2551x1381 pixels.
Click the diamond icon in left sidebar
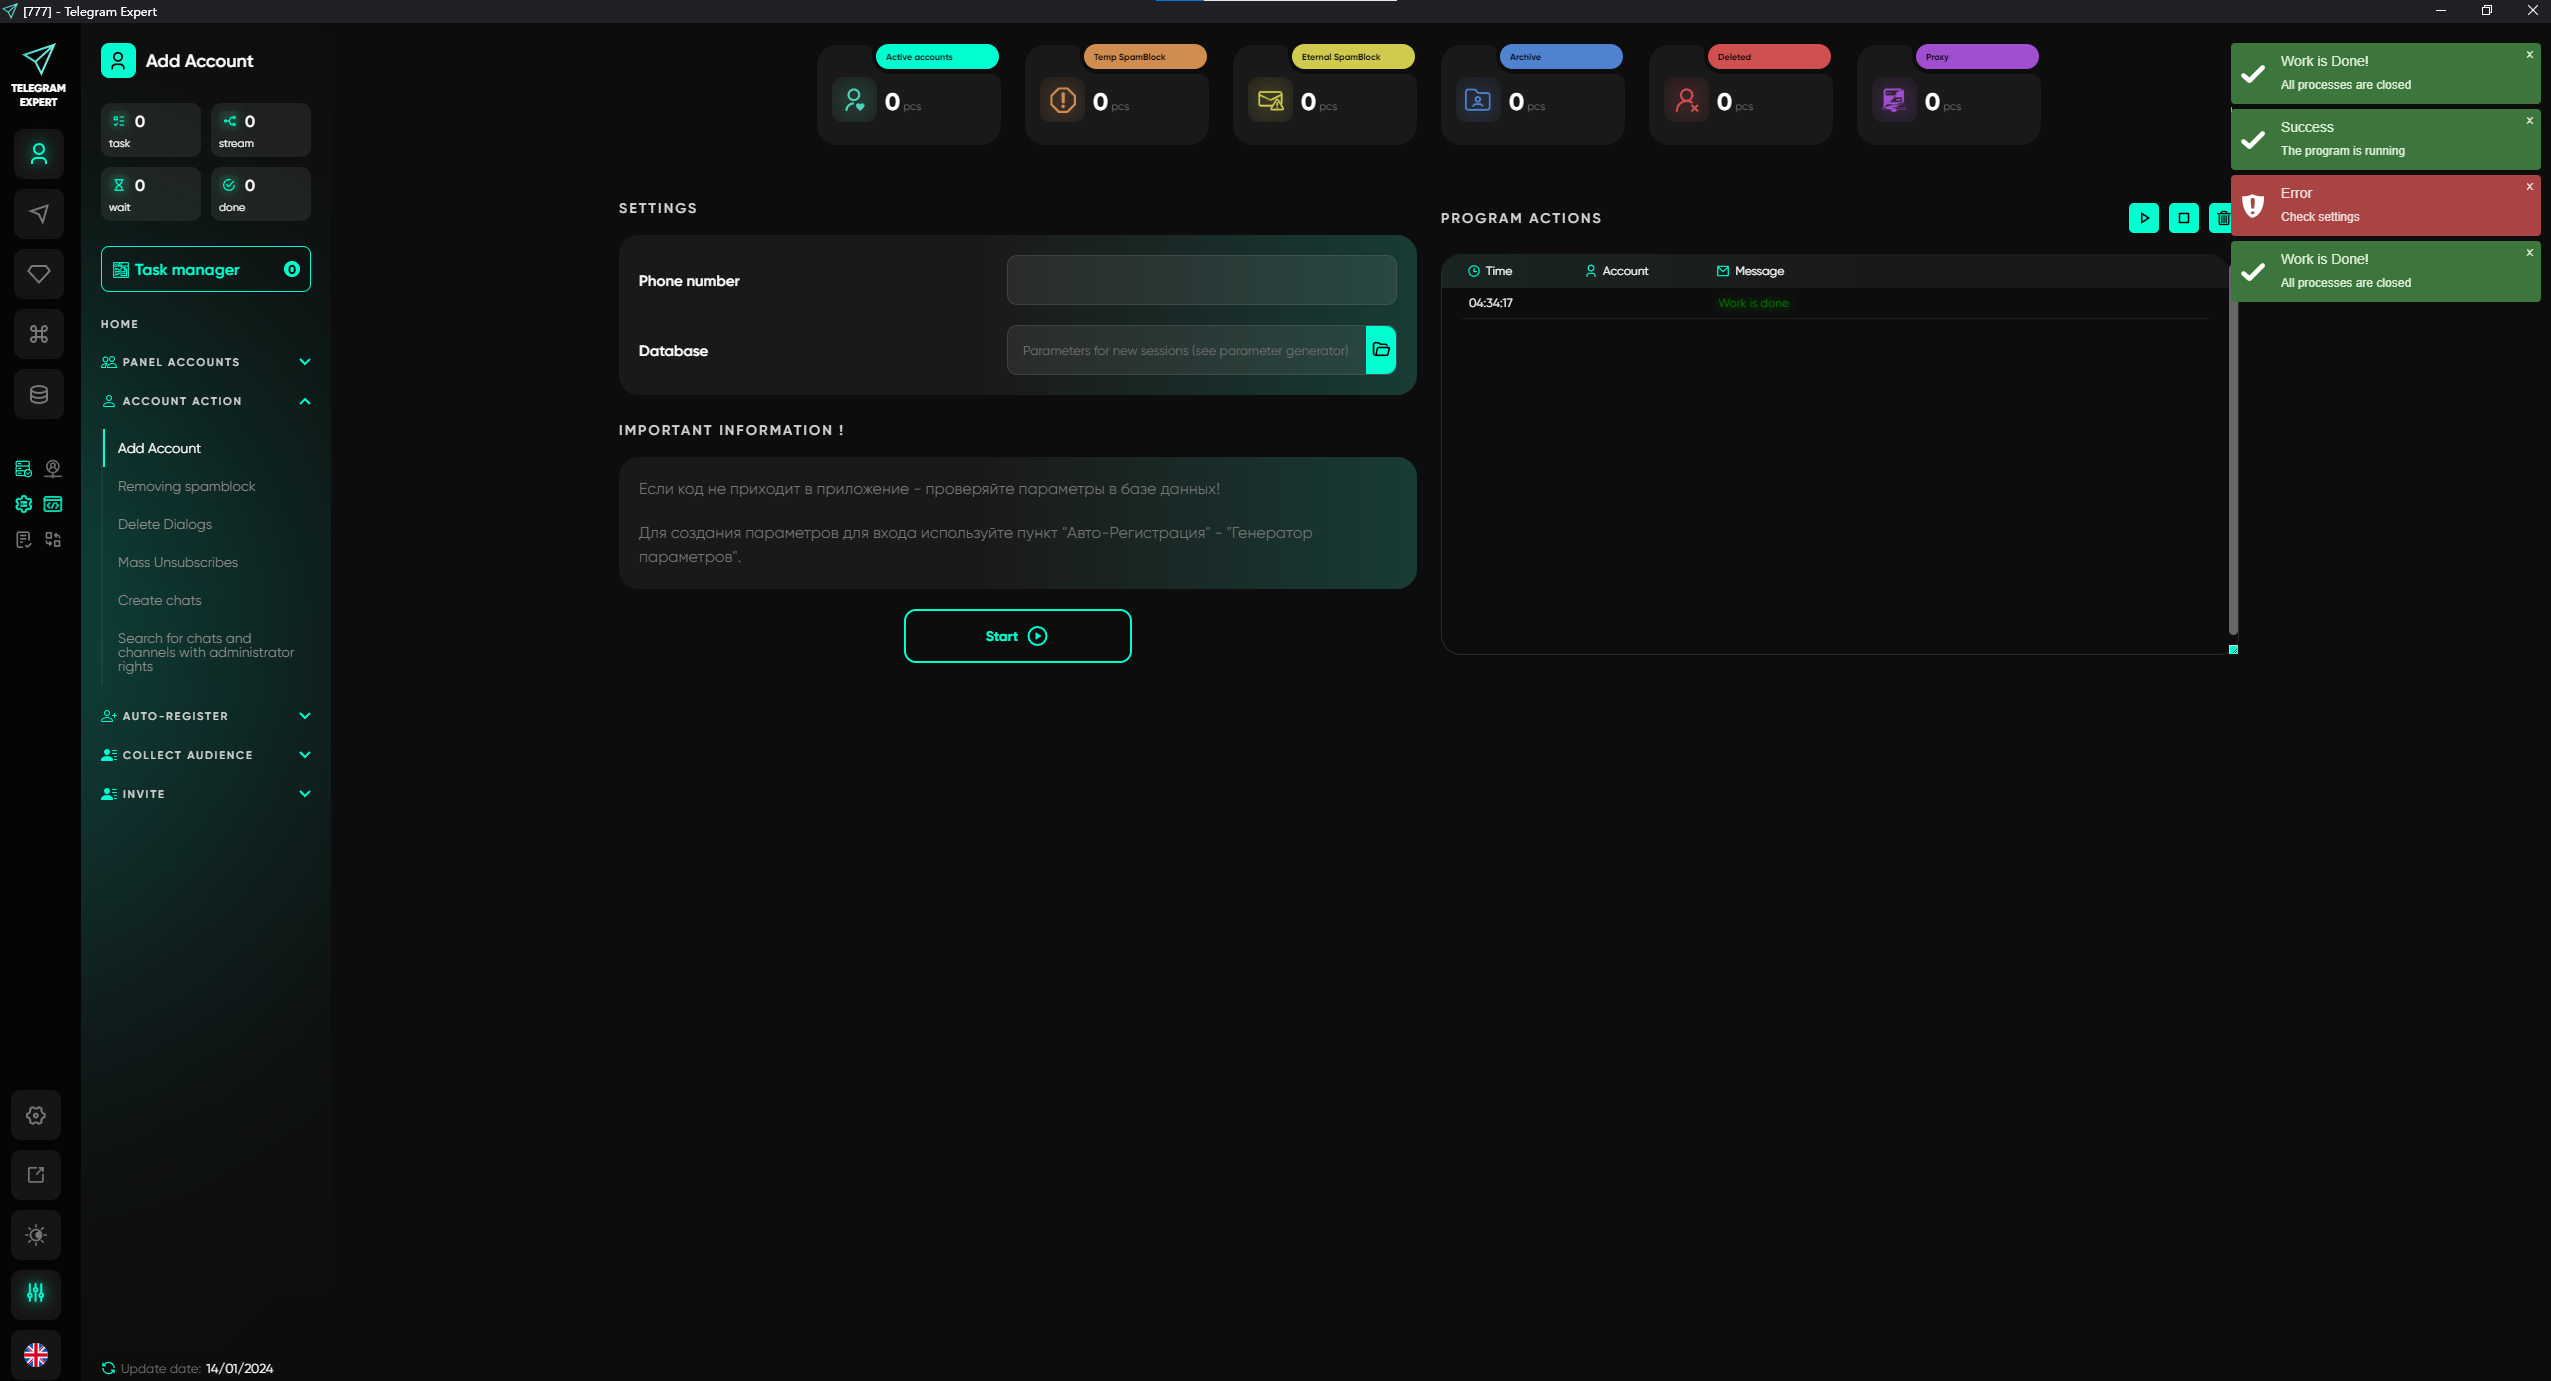pyautogui.click(x=39, y=274)
